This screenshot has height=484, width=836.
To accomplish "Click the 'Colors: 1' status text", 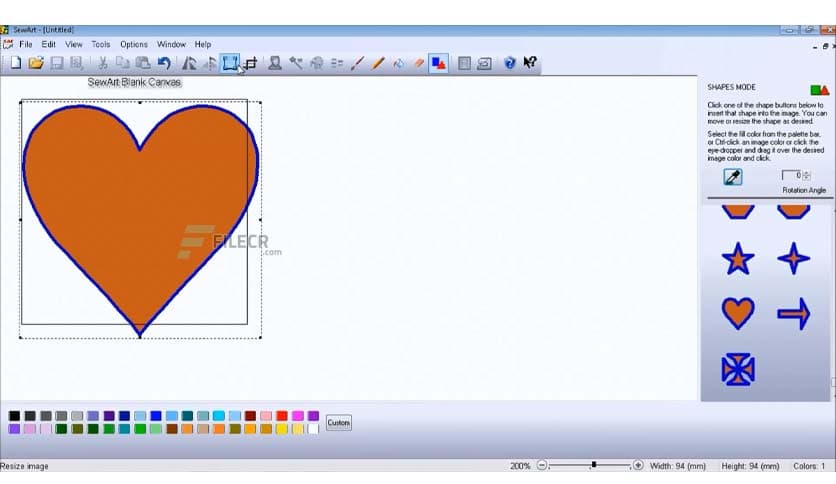I will [x=809, y=466].
